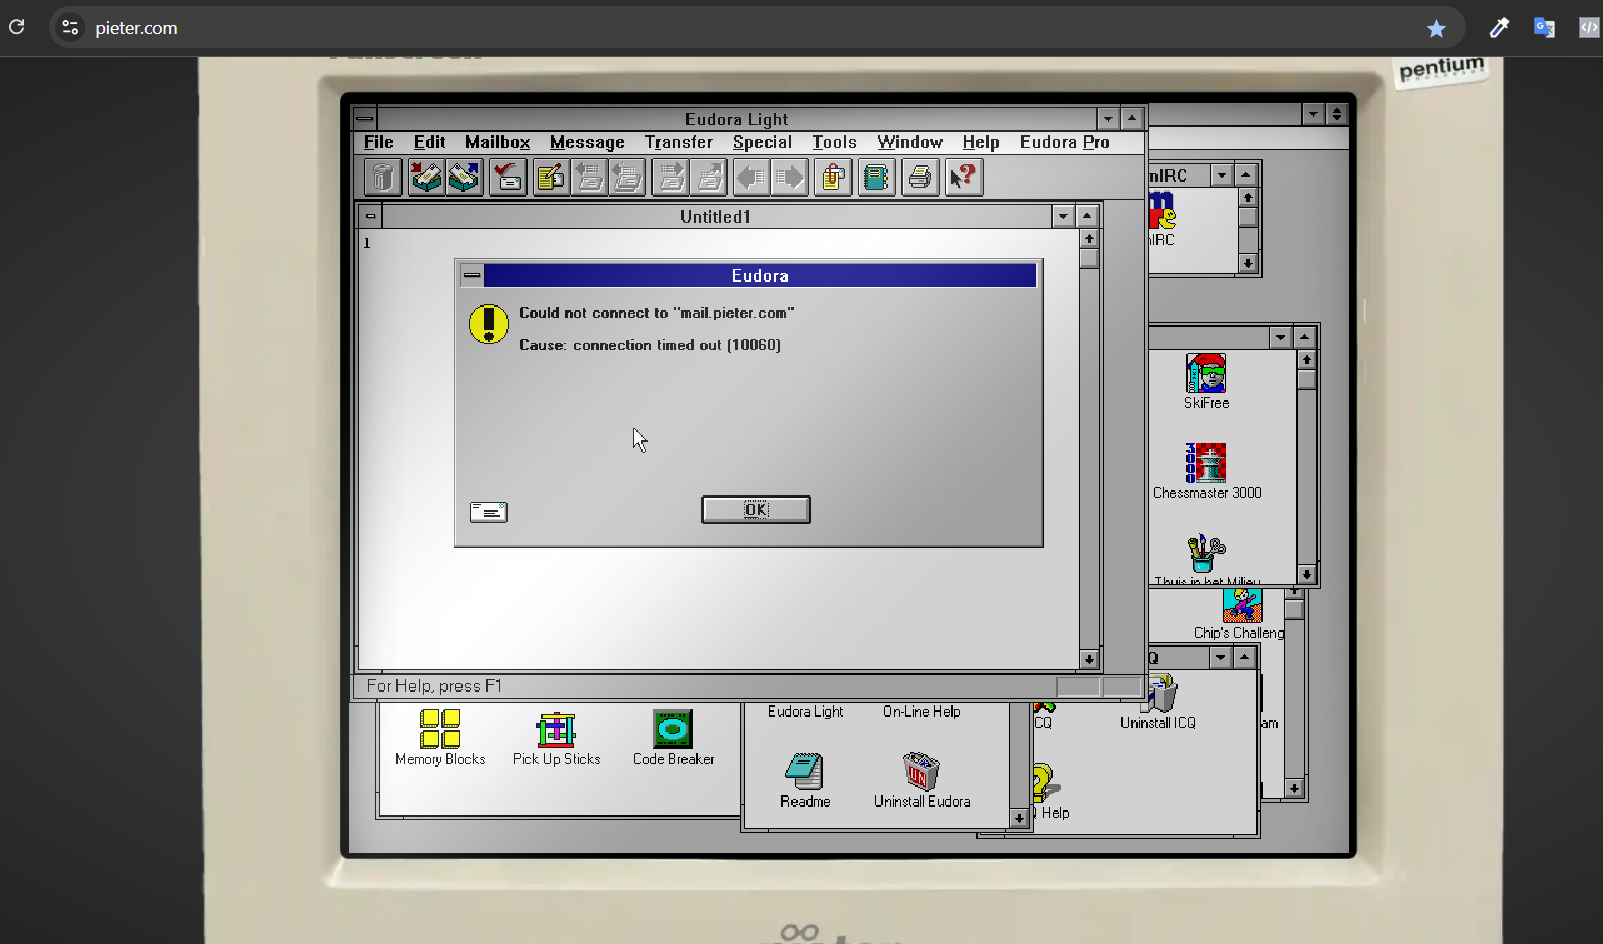Select the Pick Up Sticks game icon
Image resolution: width=1603 pixels, height=944 pixels.
click(x=556, y=731)
